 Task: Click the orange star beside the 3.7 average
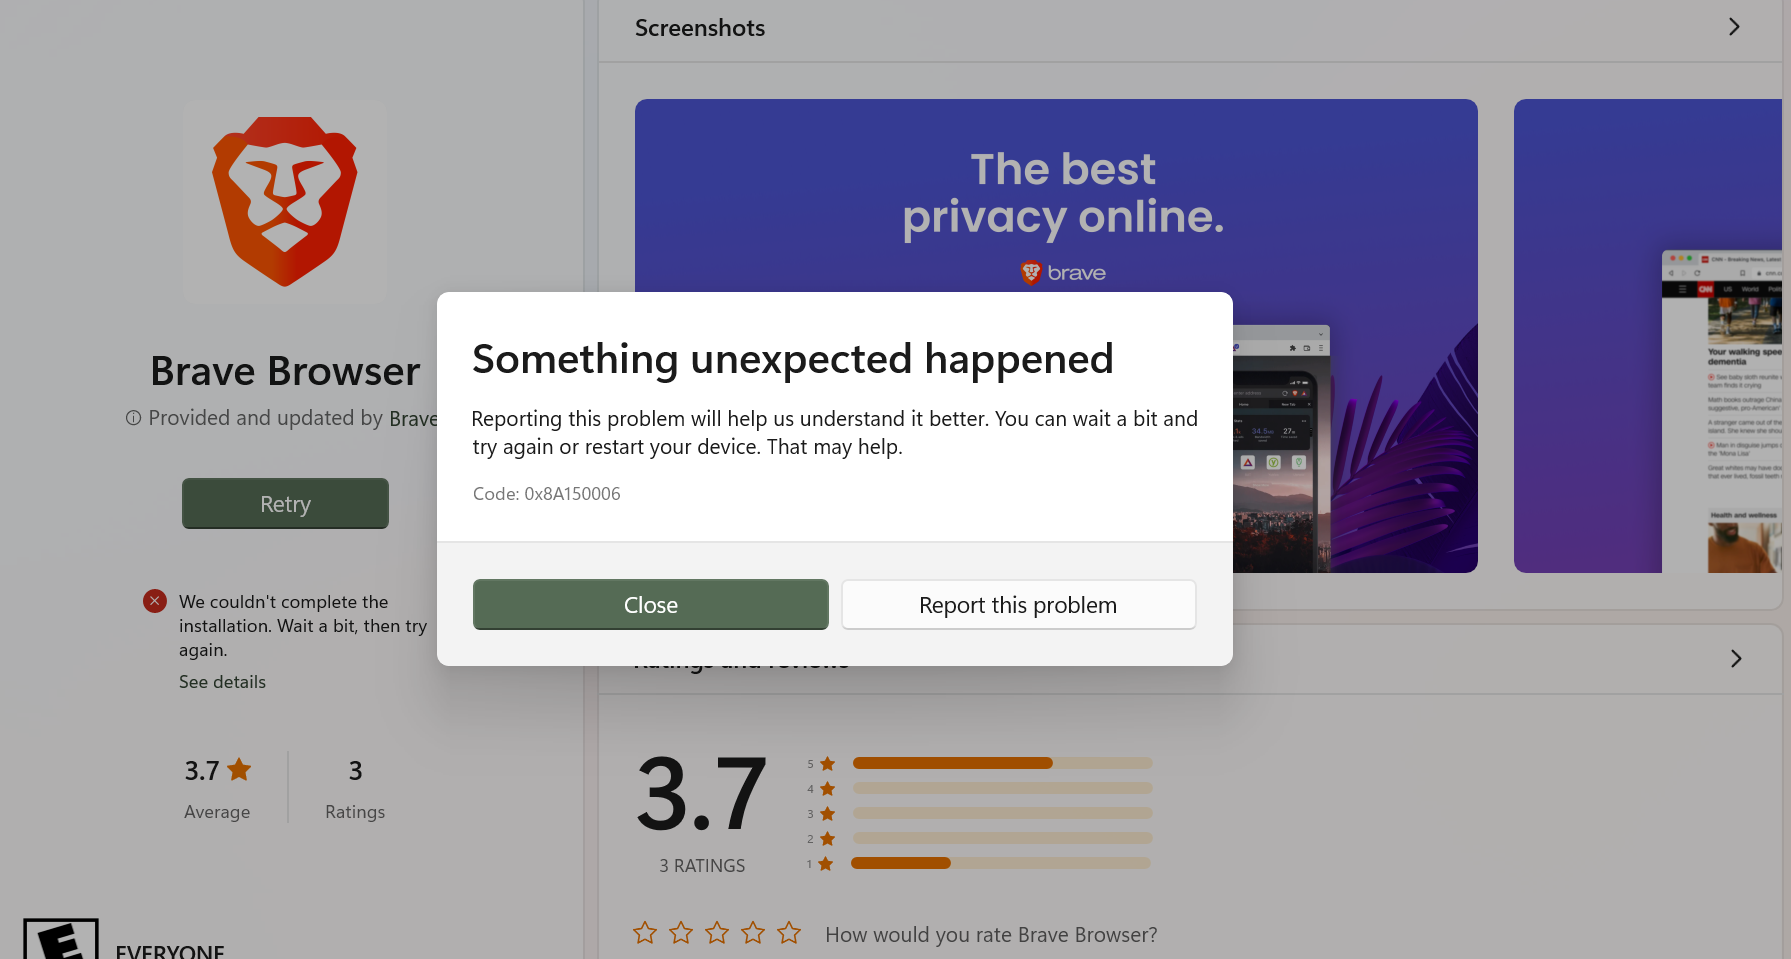[x=238, y=769]
